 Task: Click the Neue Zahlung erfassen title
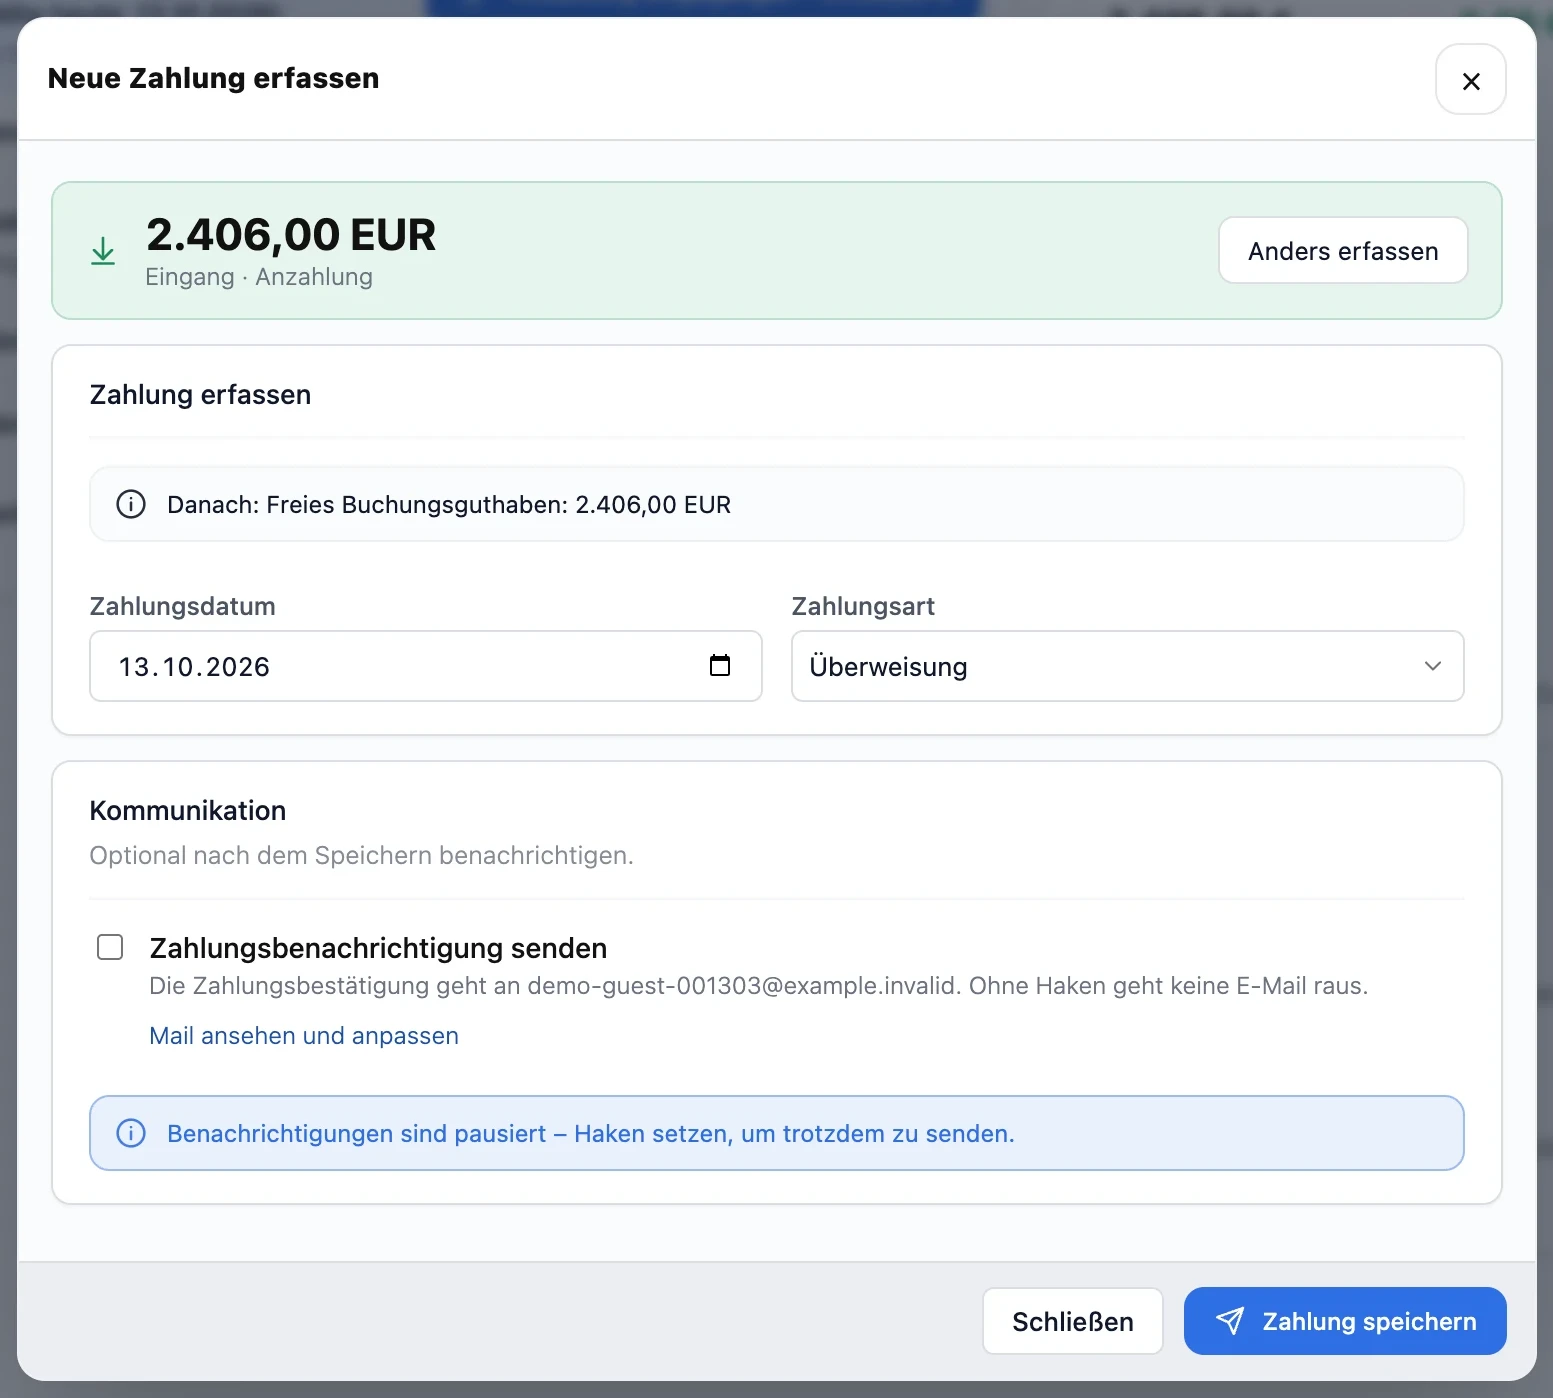click(214, 78)
